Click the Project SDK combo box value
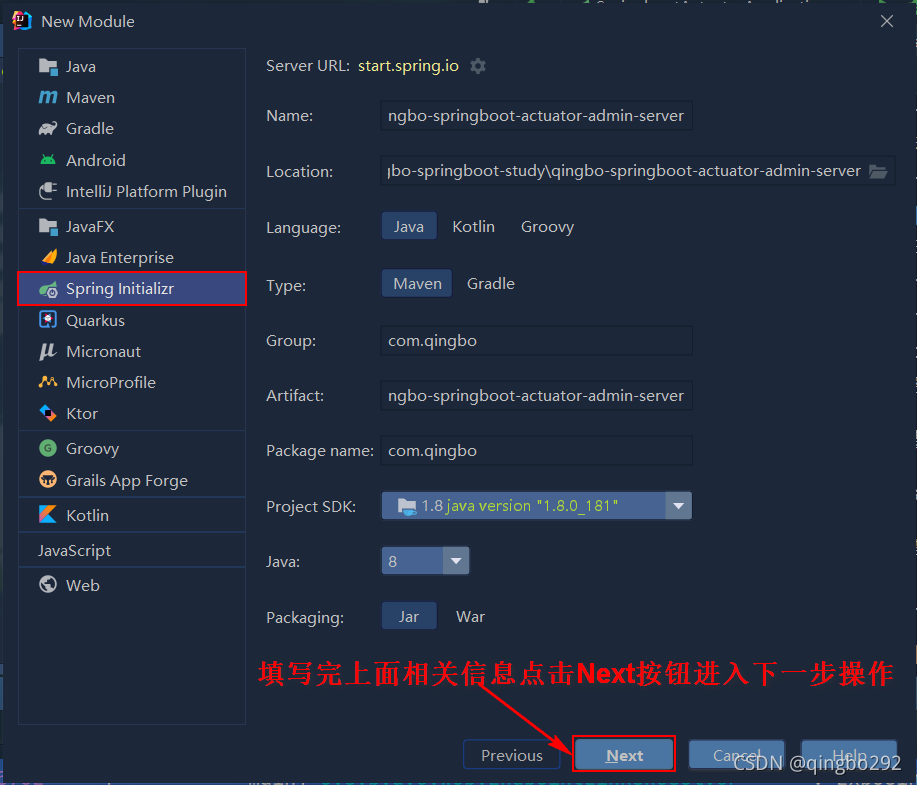 click(523, 506)
